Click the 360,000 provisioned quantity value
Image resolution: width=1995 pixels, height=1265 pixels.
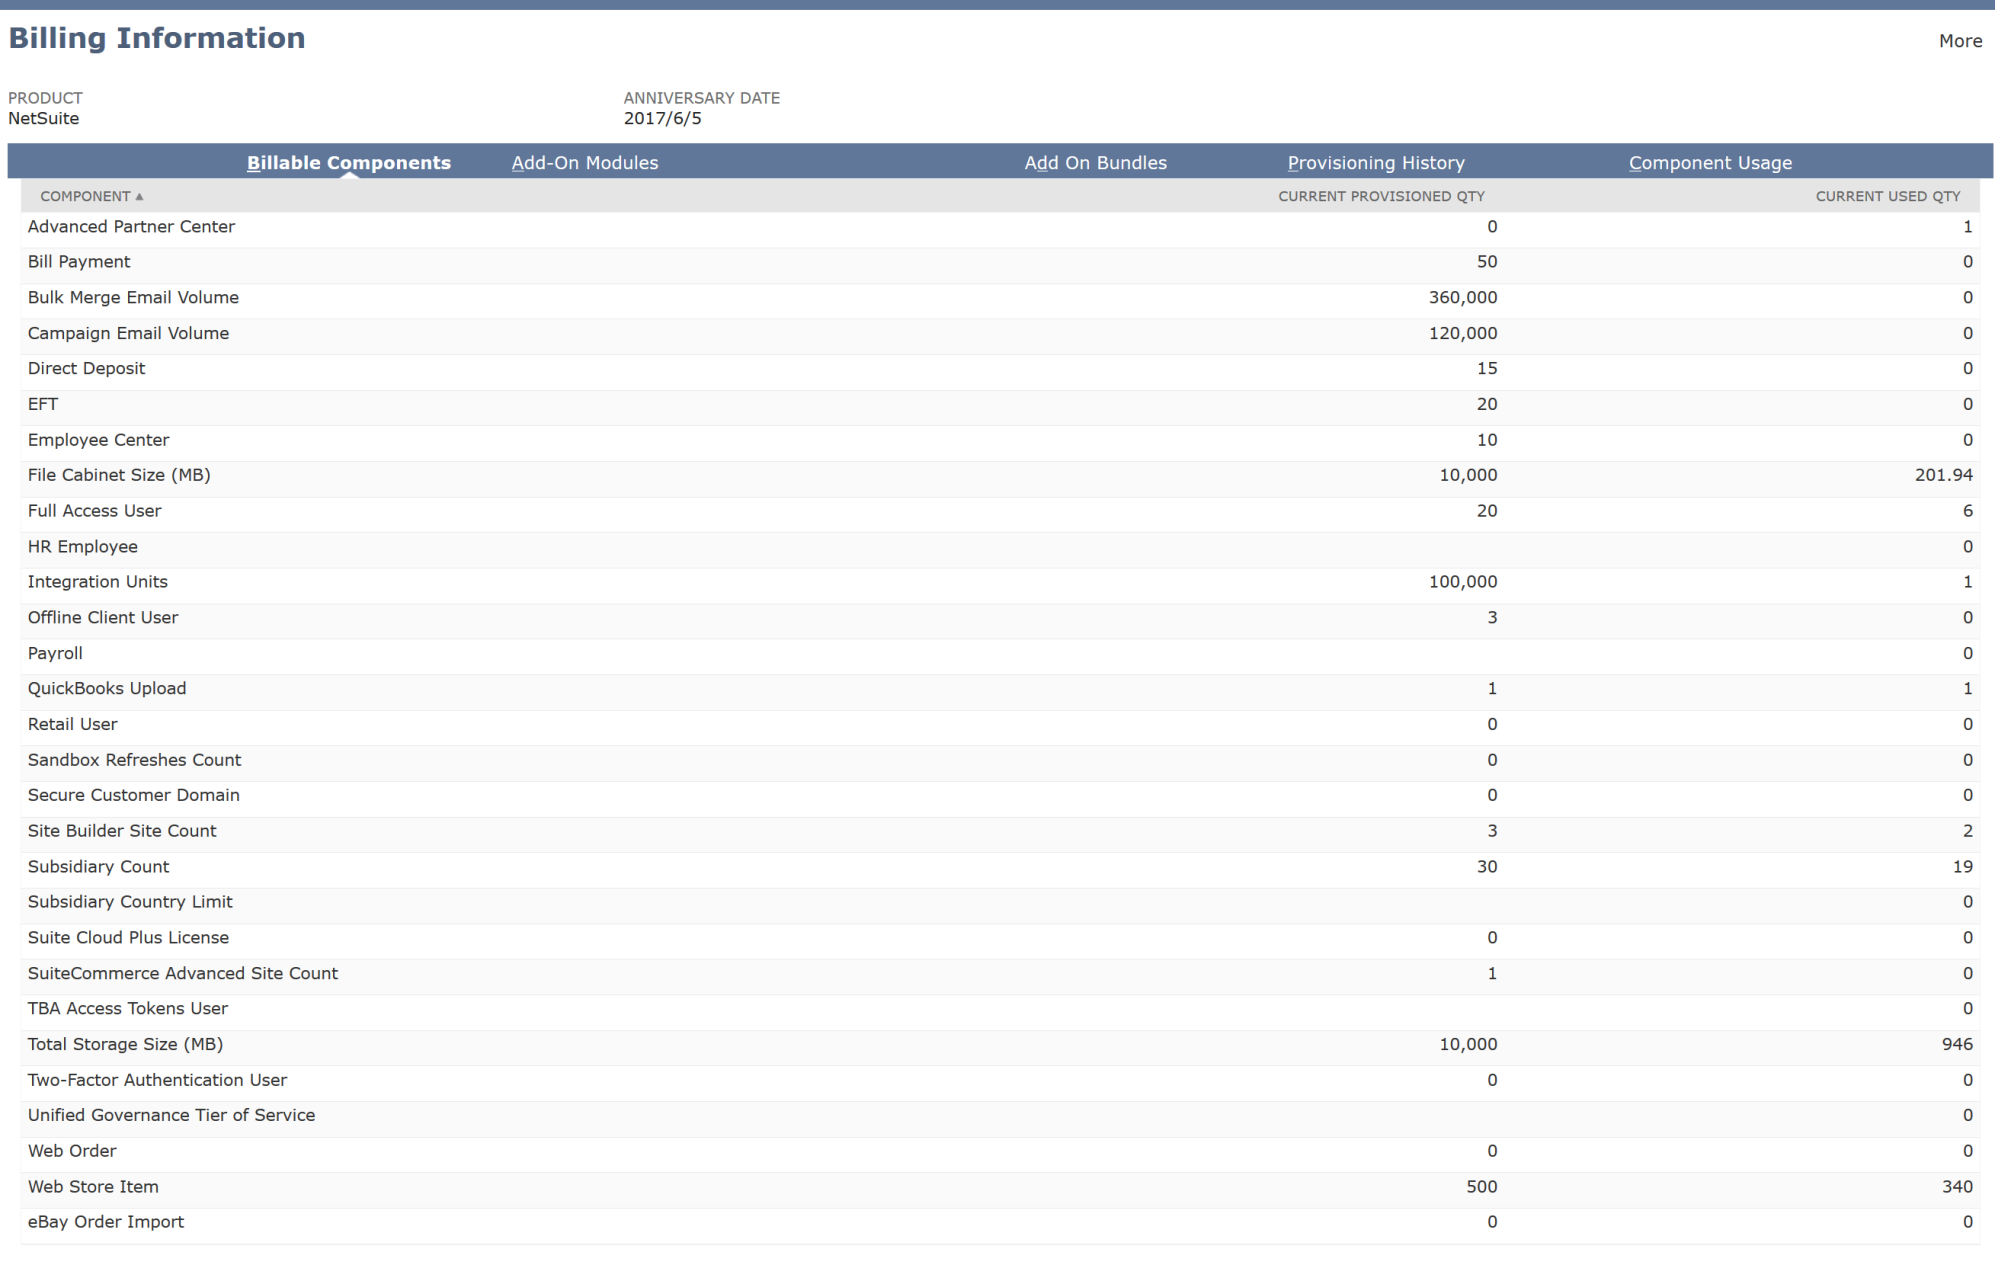1463,298
